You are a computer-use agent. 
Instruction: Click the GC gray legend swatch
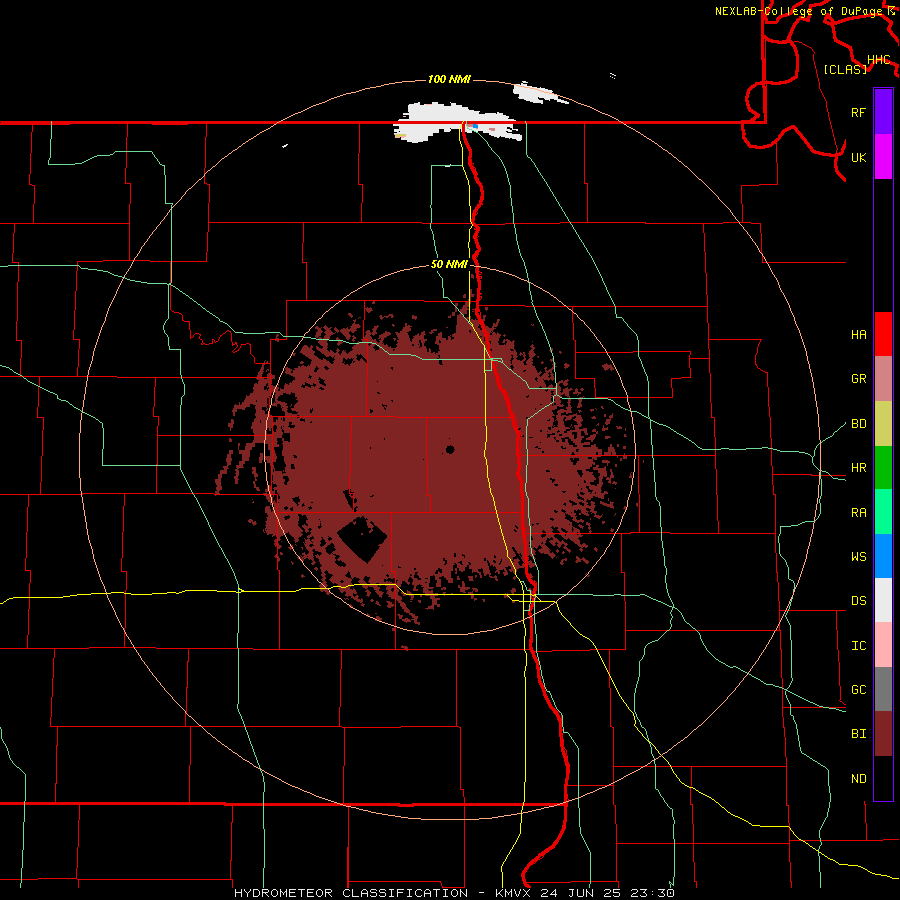pos(883,689)
